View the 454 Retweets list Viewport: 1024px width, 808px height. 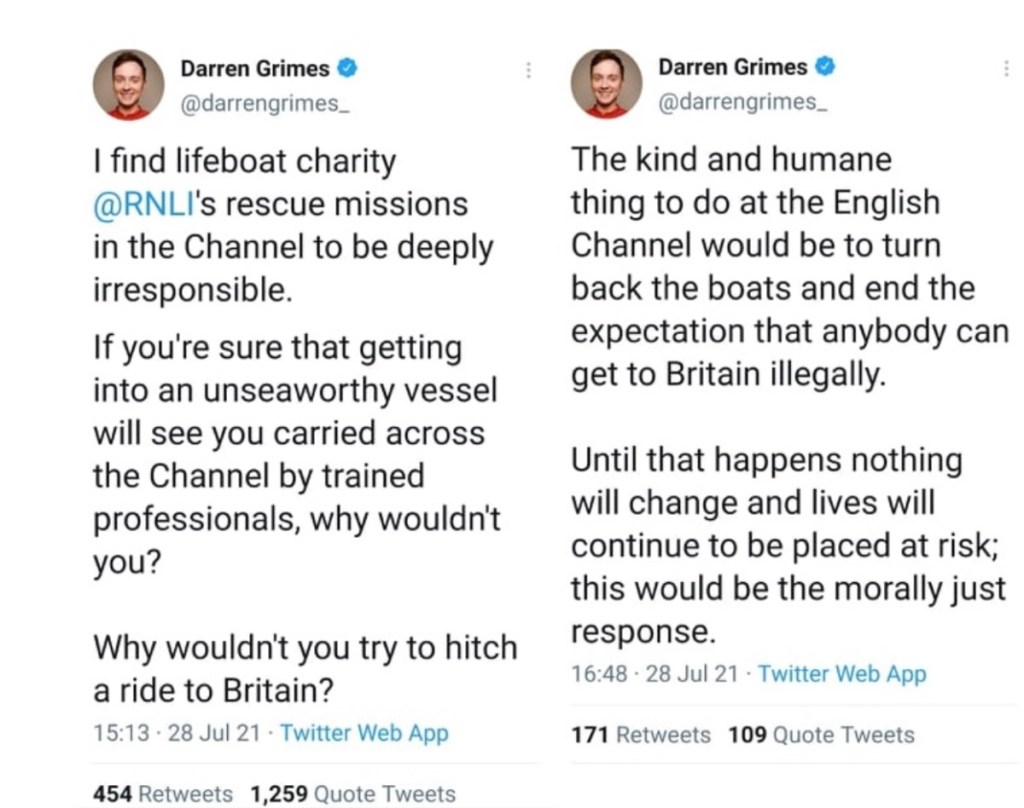coord(162,794)
